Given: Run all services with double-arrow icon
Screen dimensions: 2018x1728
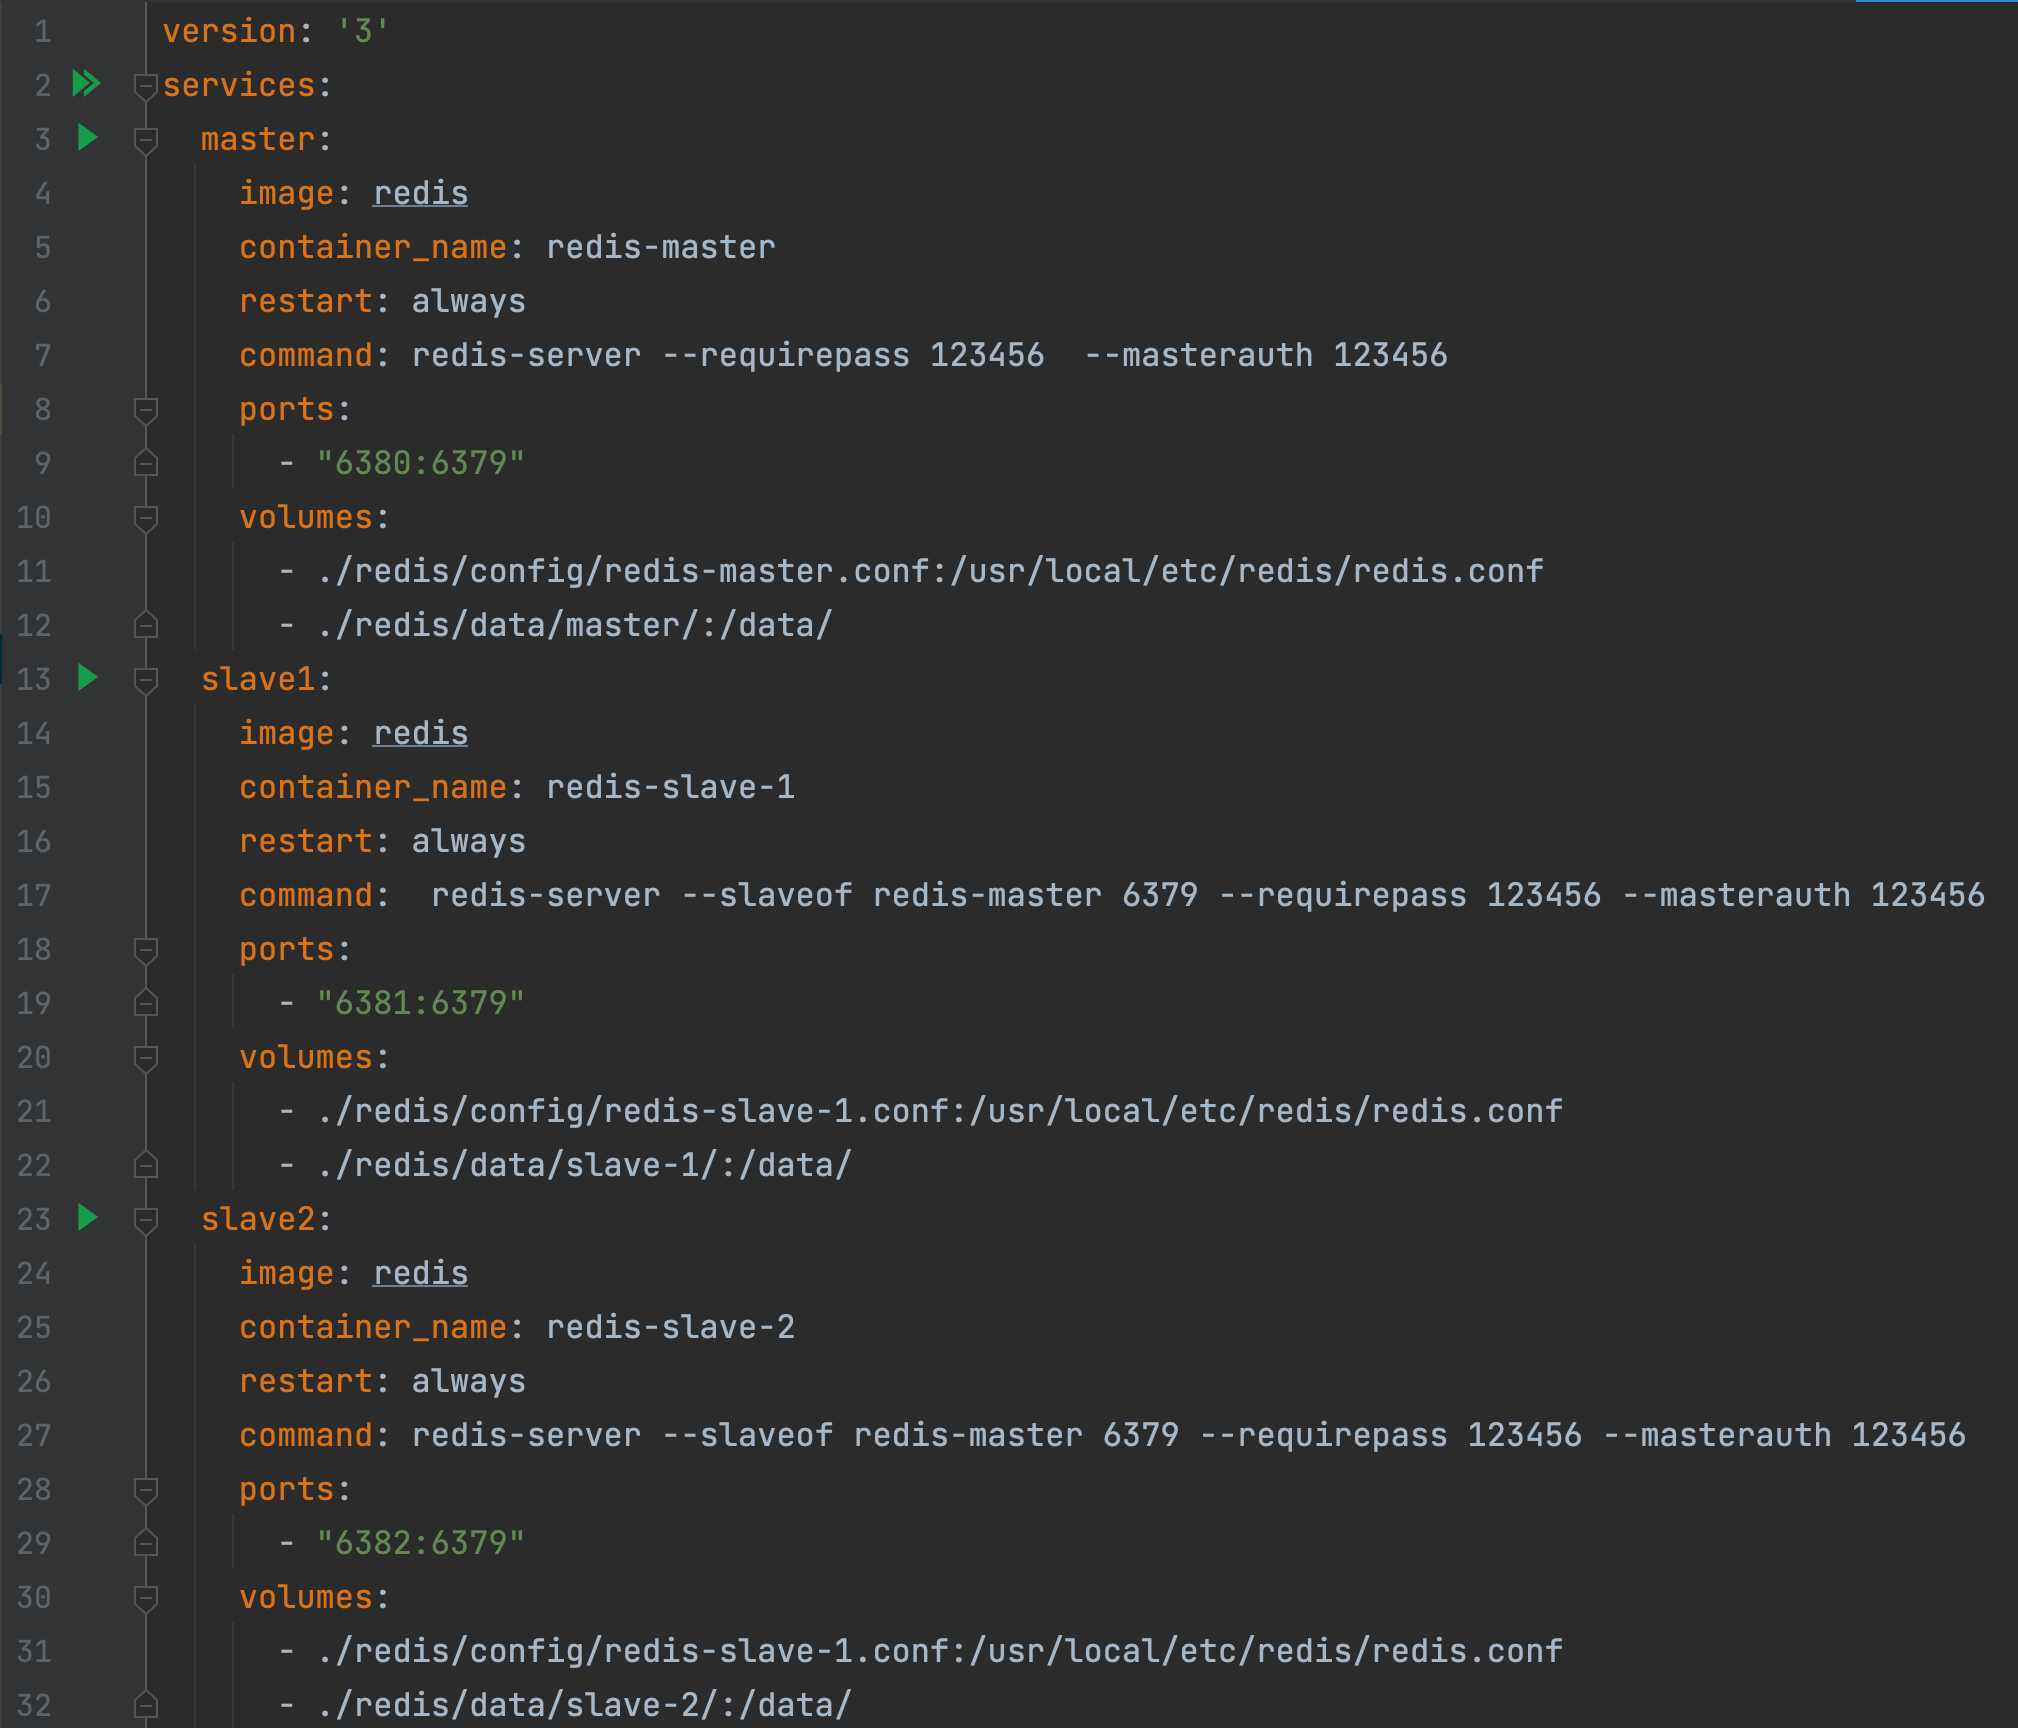Looking at the screenshot, I should tap(87, 84).
